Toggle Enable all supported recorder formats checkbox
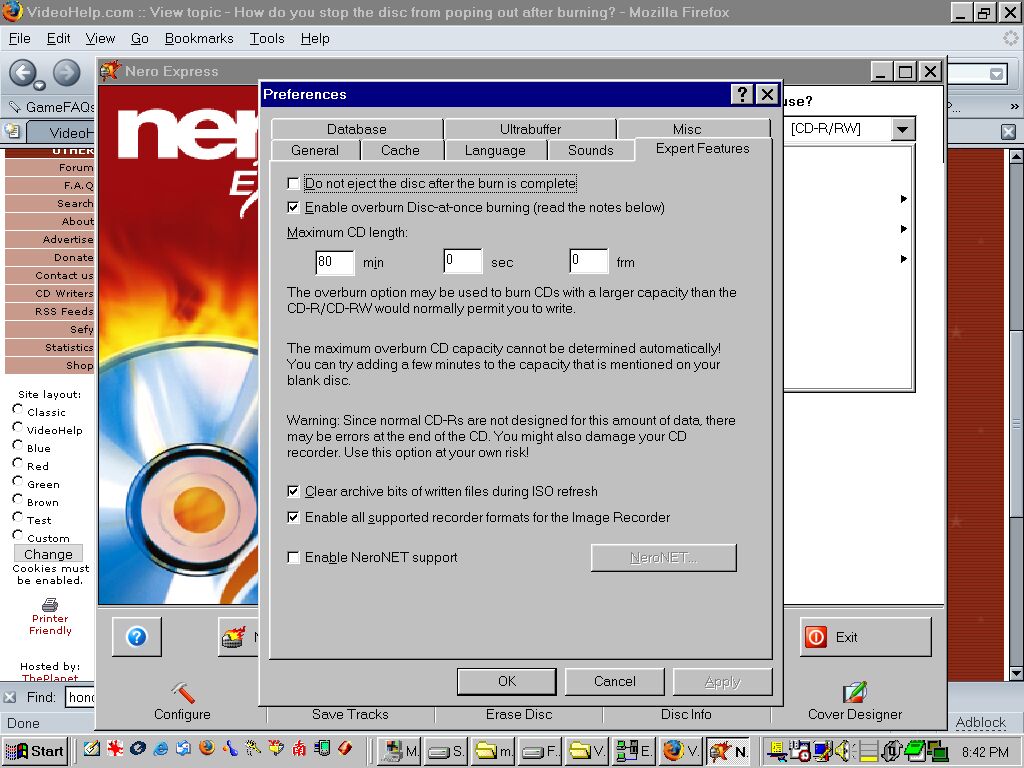 tap(293, 517)
